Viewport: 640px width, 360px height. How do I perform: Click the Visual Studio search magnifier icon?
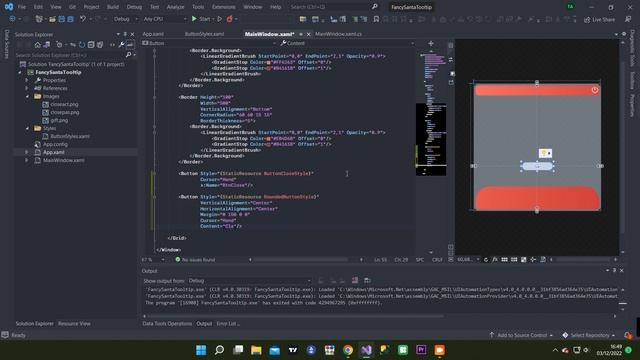click(x=375, y=7)
